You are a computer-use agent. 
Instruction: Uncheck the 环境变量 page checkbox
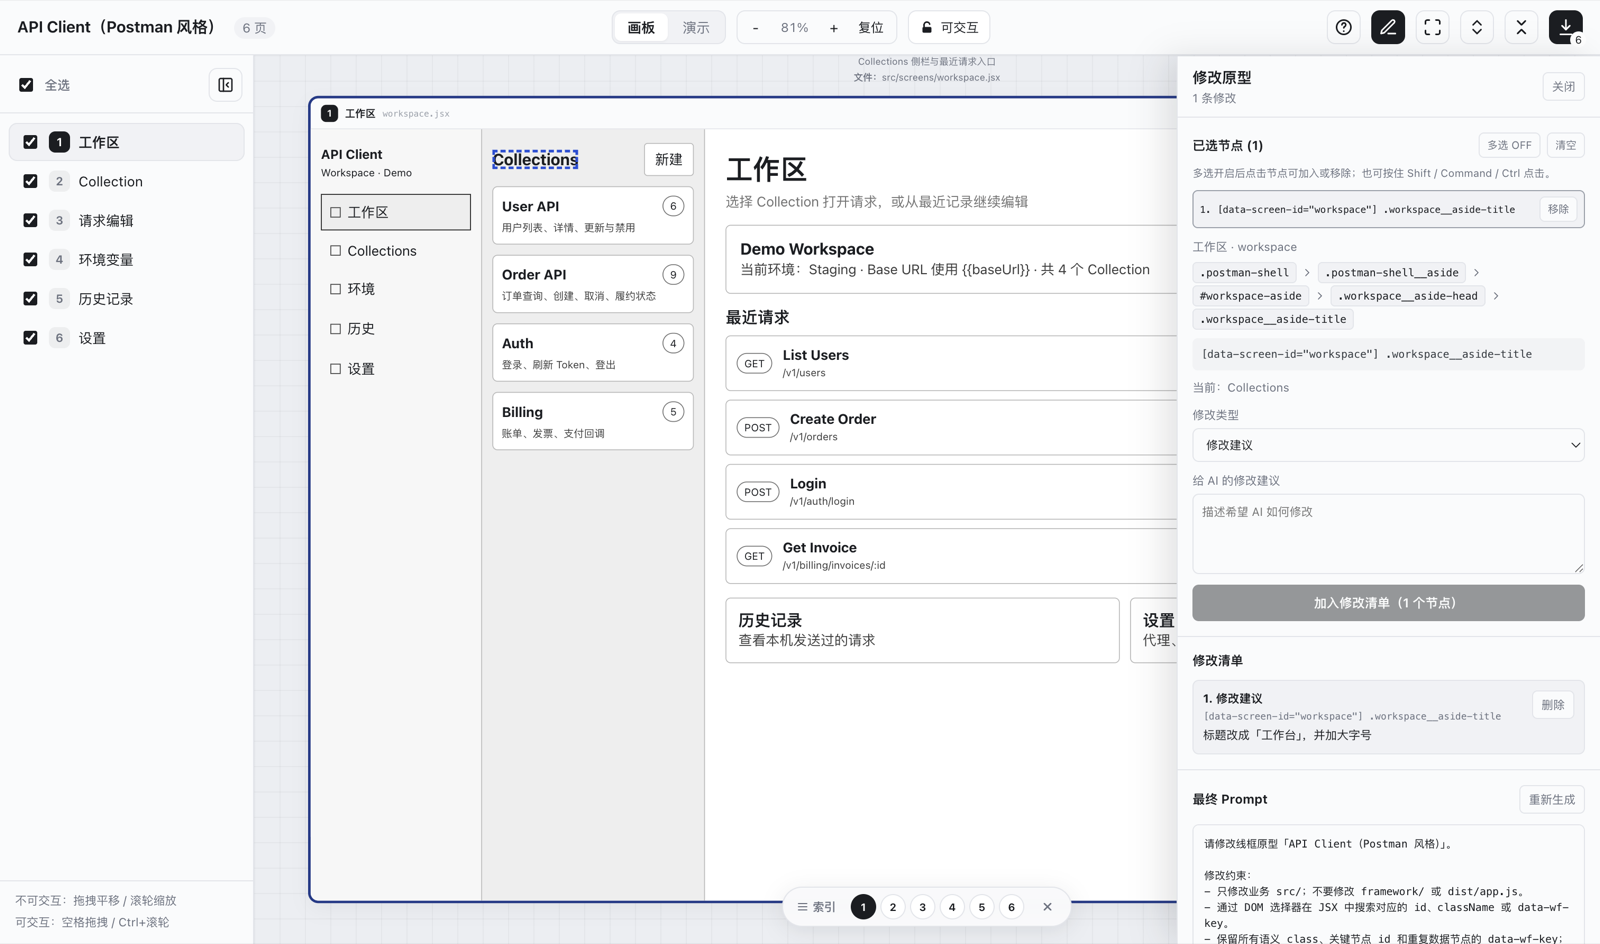tap(30, 259)
